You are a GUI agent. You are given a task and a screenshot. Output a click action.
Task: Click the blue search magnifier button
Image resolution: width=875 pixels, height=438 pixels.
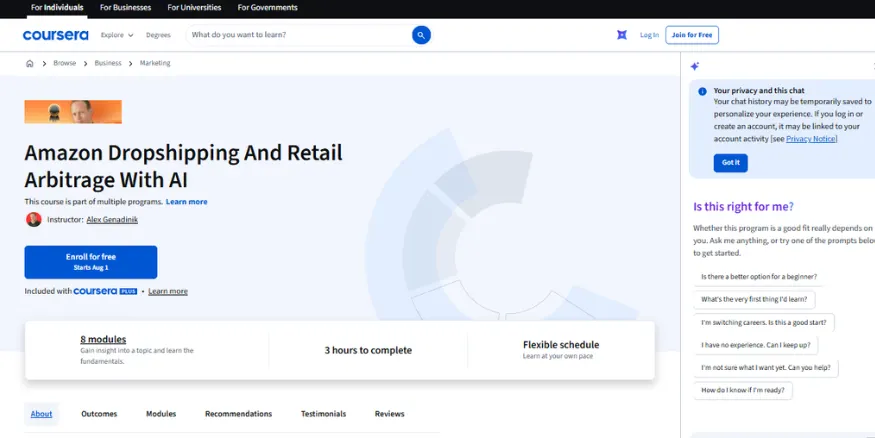pyautogui.click(x=421, y=35)
